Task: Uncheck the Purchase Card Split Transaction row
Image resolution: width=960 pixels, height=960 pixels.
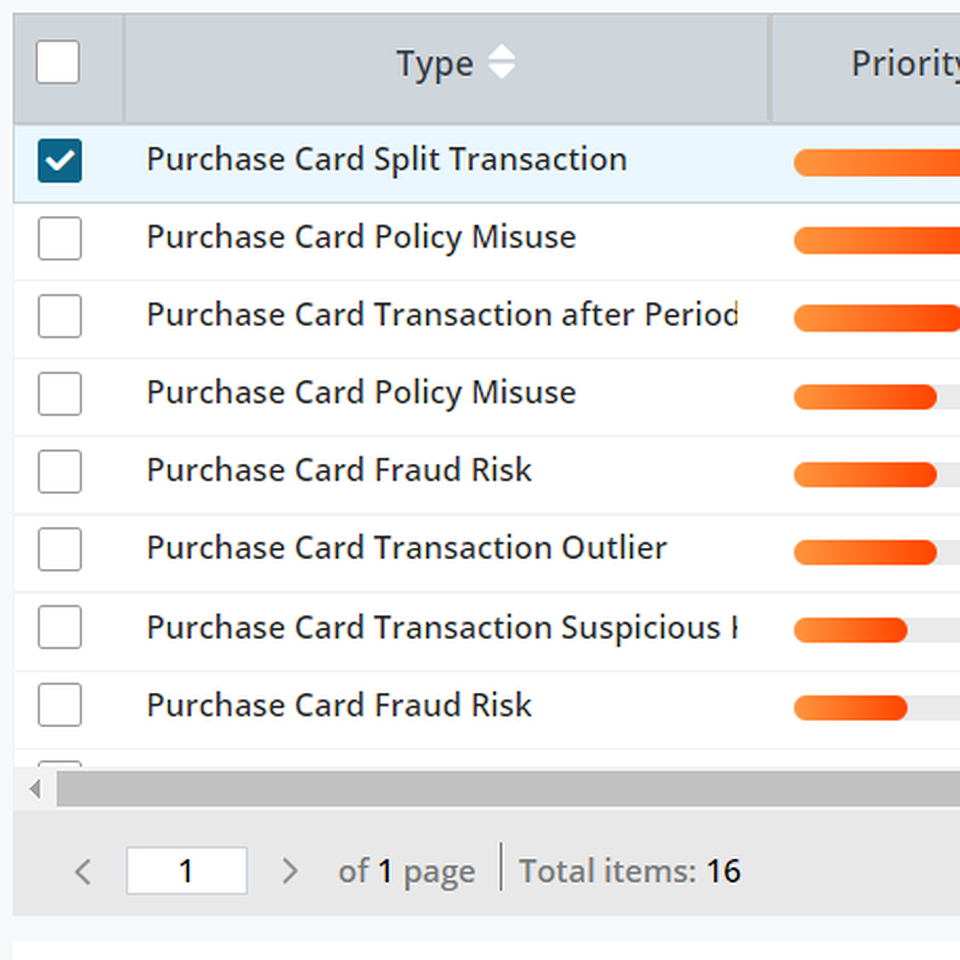Action: click(x=59, y=161)
